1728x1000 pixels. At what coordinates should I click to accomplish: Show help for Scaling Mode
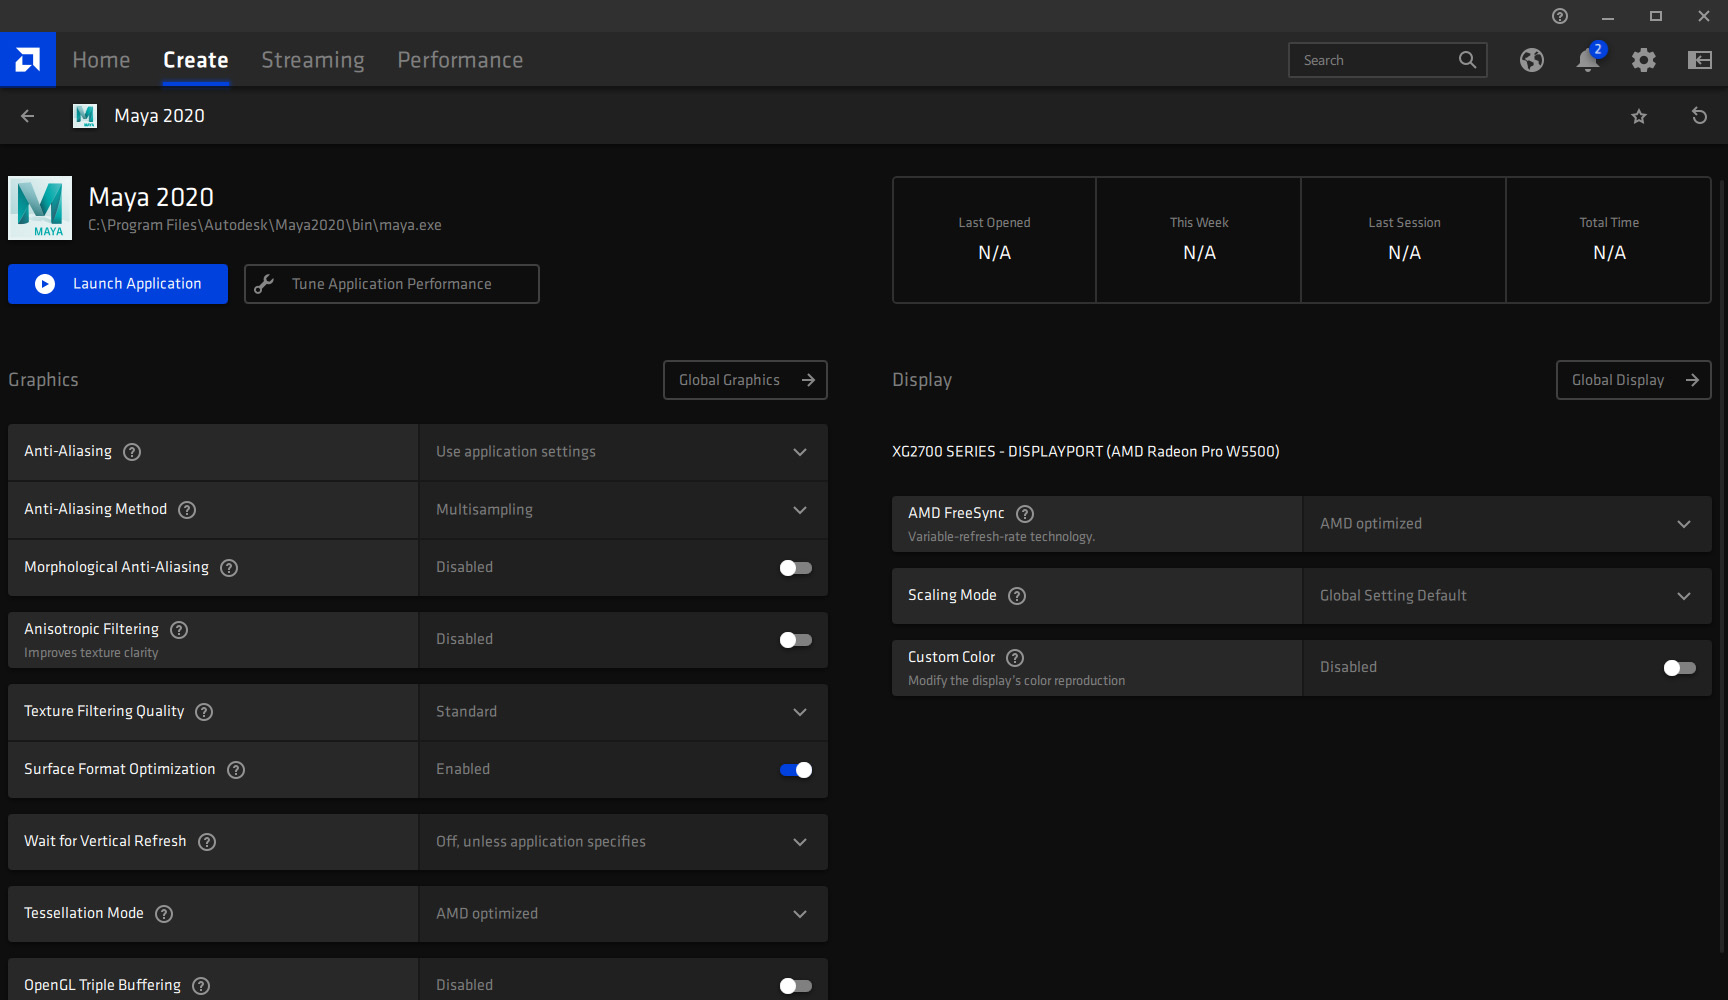[1017, 596]
